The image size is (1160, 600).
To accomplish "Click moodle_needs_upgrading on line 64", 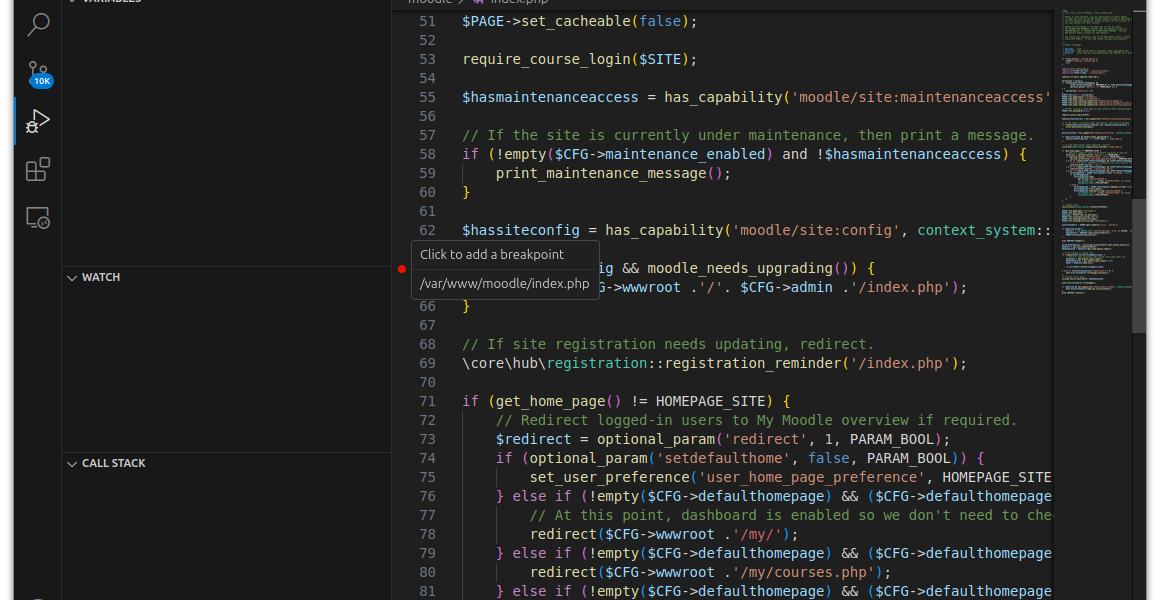I will pos(741,268).
